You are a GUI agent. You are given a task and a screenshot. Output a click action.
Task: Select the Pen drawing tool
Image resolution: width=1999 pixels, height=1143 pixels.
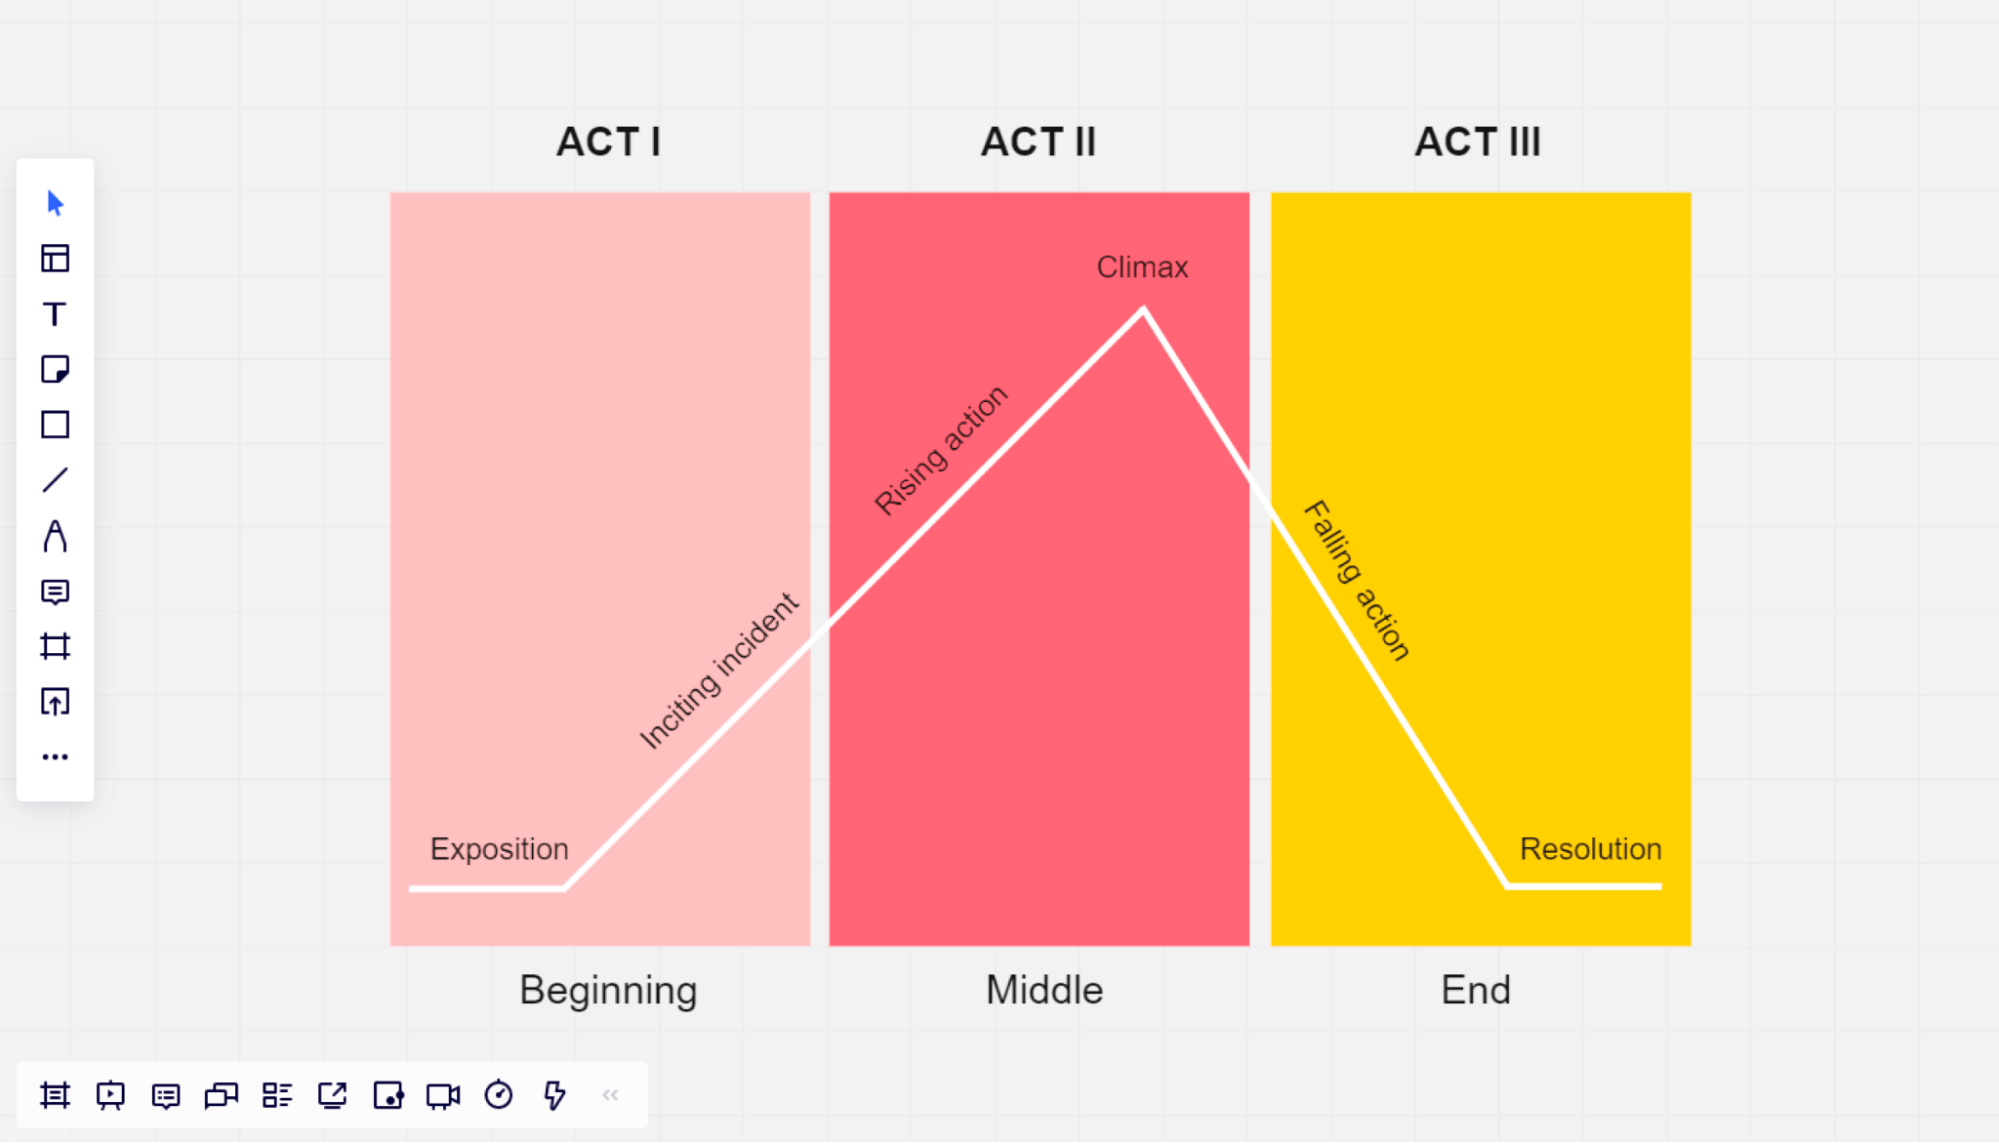55,537
